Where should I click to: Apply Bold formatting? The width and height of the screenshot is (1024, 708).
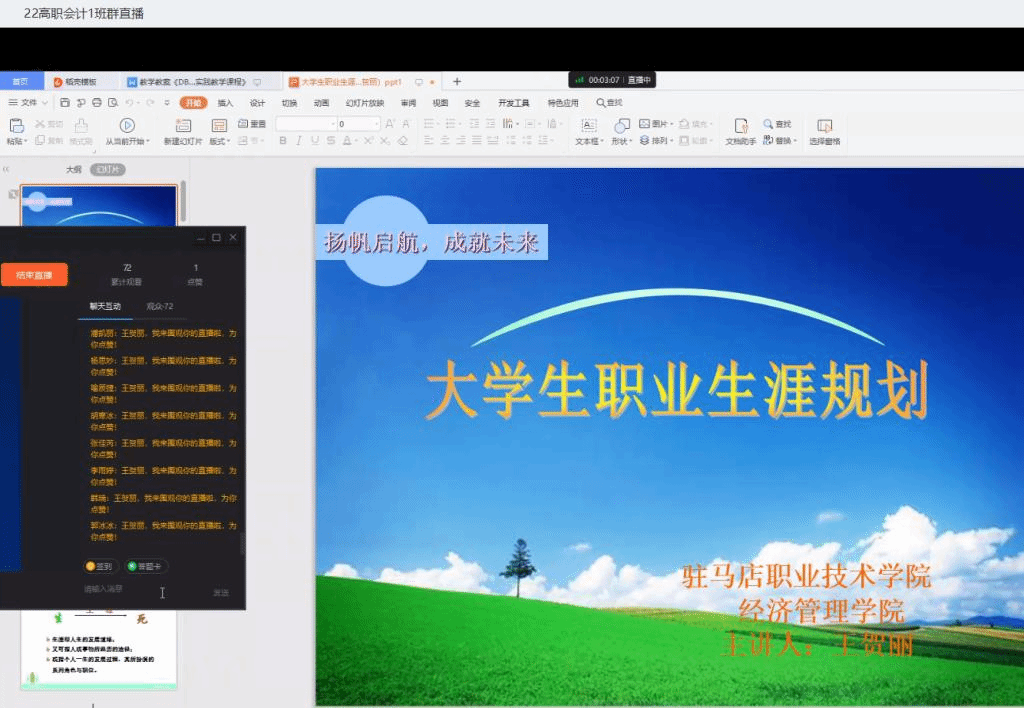coord(283,140)
